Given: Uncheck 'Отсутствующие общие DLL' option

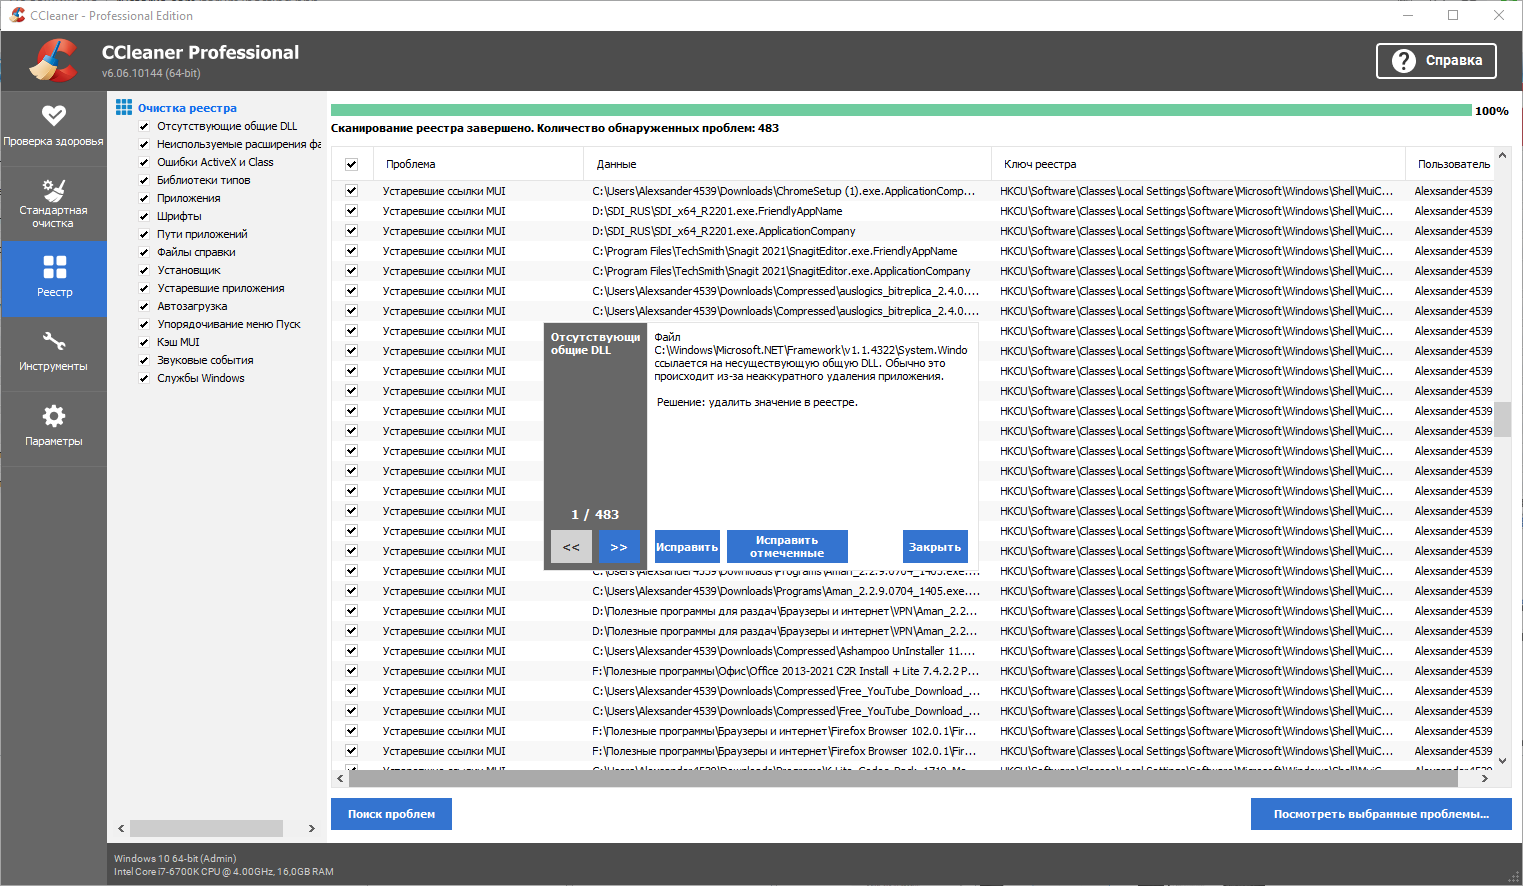Looking at the screenshot, I should [144, 126].
